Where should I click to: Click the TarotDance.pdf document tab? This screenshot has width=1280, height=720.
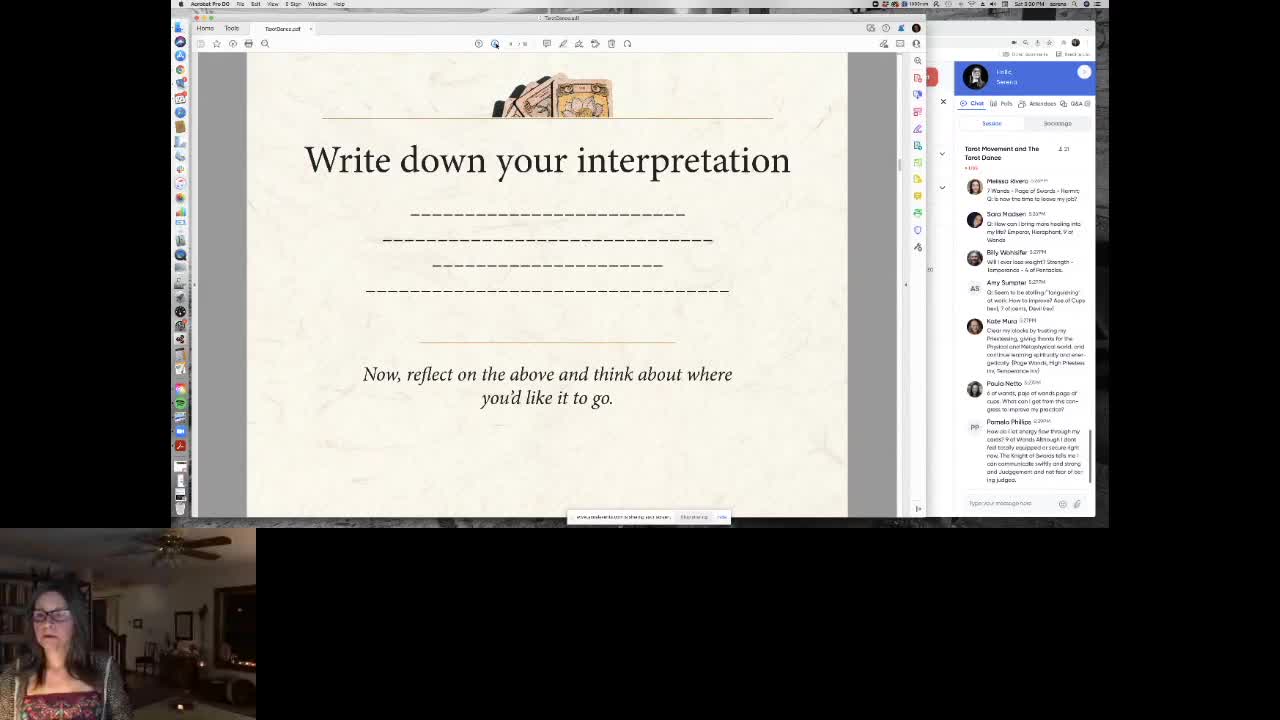pos(282,28)
